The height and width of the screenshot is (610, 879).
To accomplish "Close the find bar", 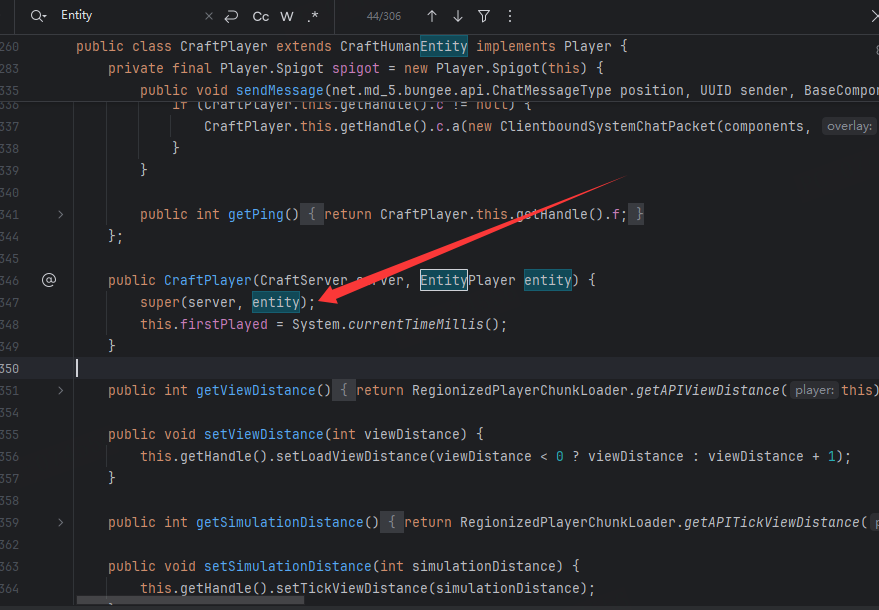I will [x=862, y=16].
